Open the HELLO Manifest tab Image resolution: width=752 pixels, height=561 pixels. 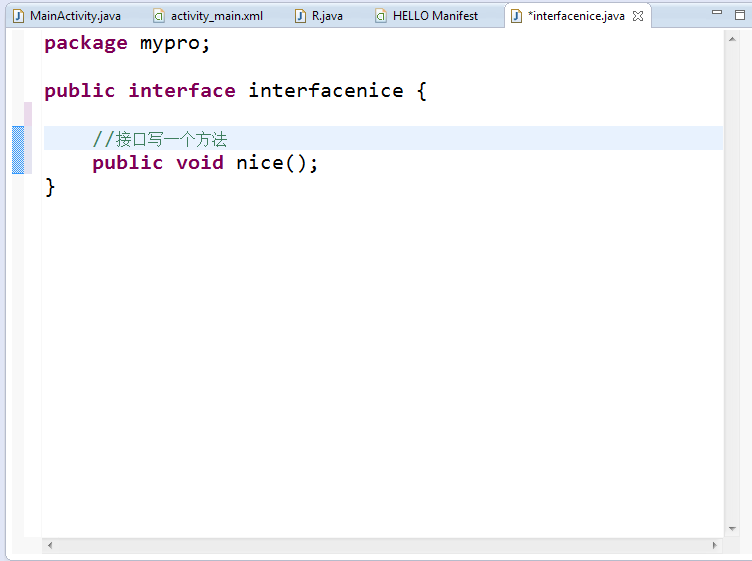point(427,16)
